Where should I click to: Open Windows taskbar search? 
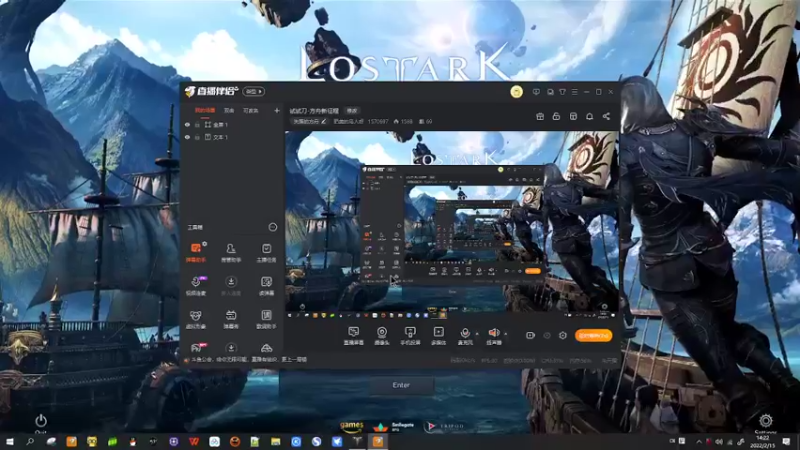[x=30, y=441]
